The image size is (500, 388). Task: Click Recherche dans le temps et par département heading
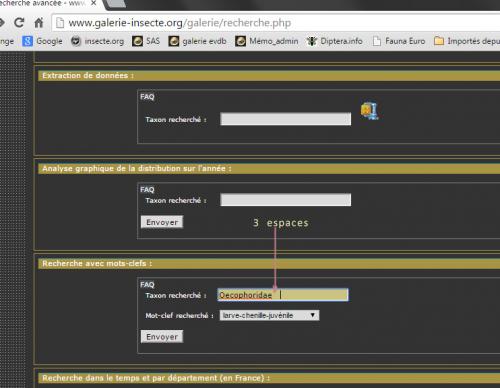pyautogui.click(x=156, y=378)
